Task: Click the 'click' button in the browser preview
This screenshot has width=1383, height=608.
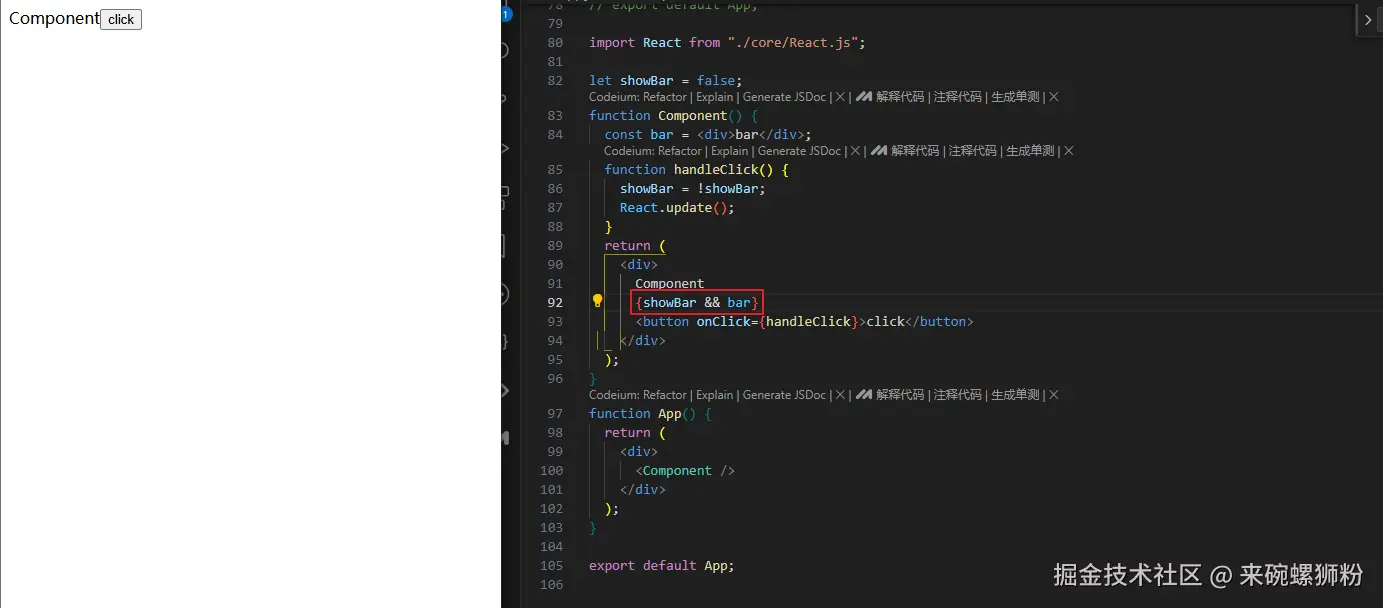Action: [x=121, y=19]
